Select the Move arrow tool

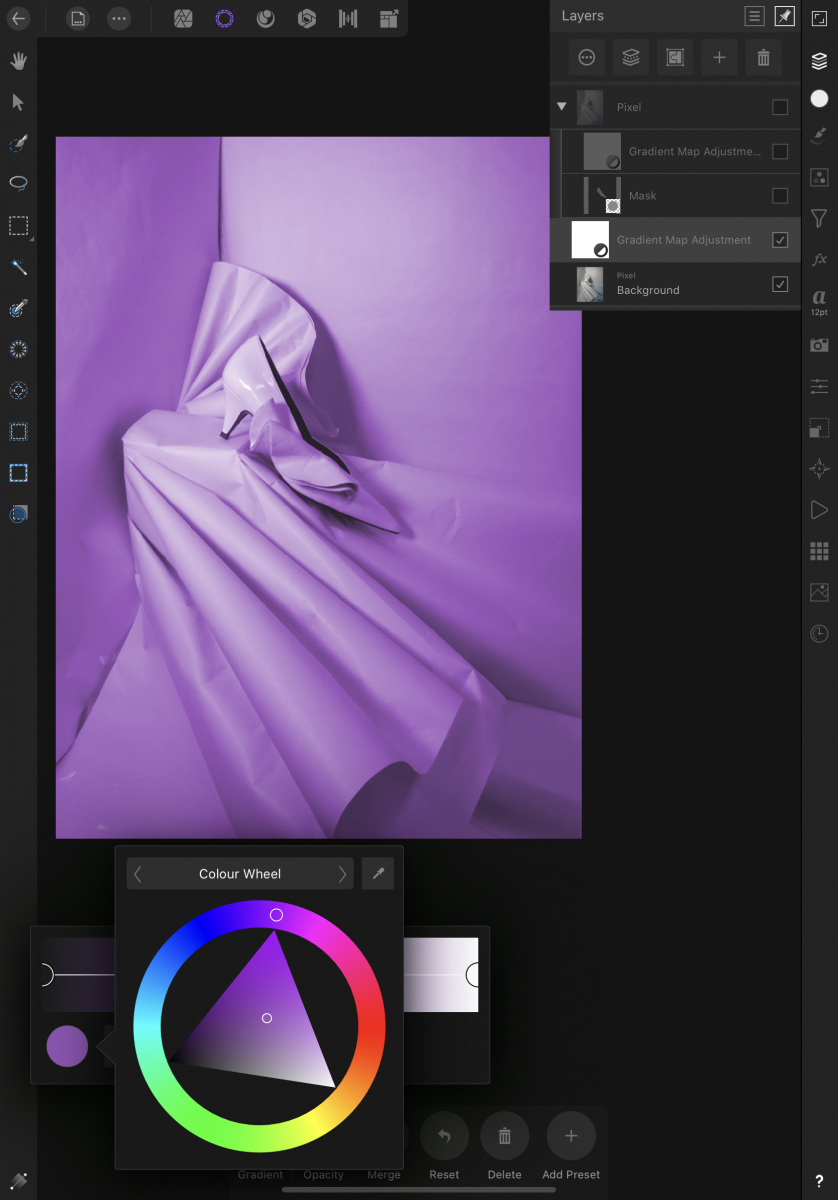tap(18, 102)
